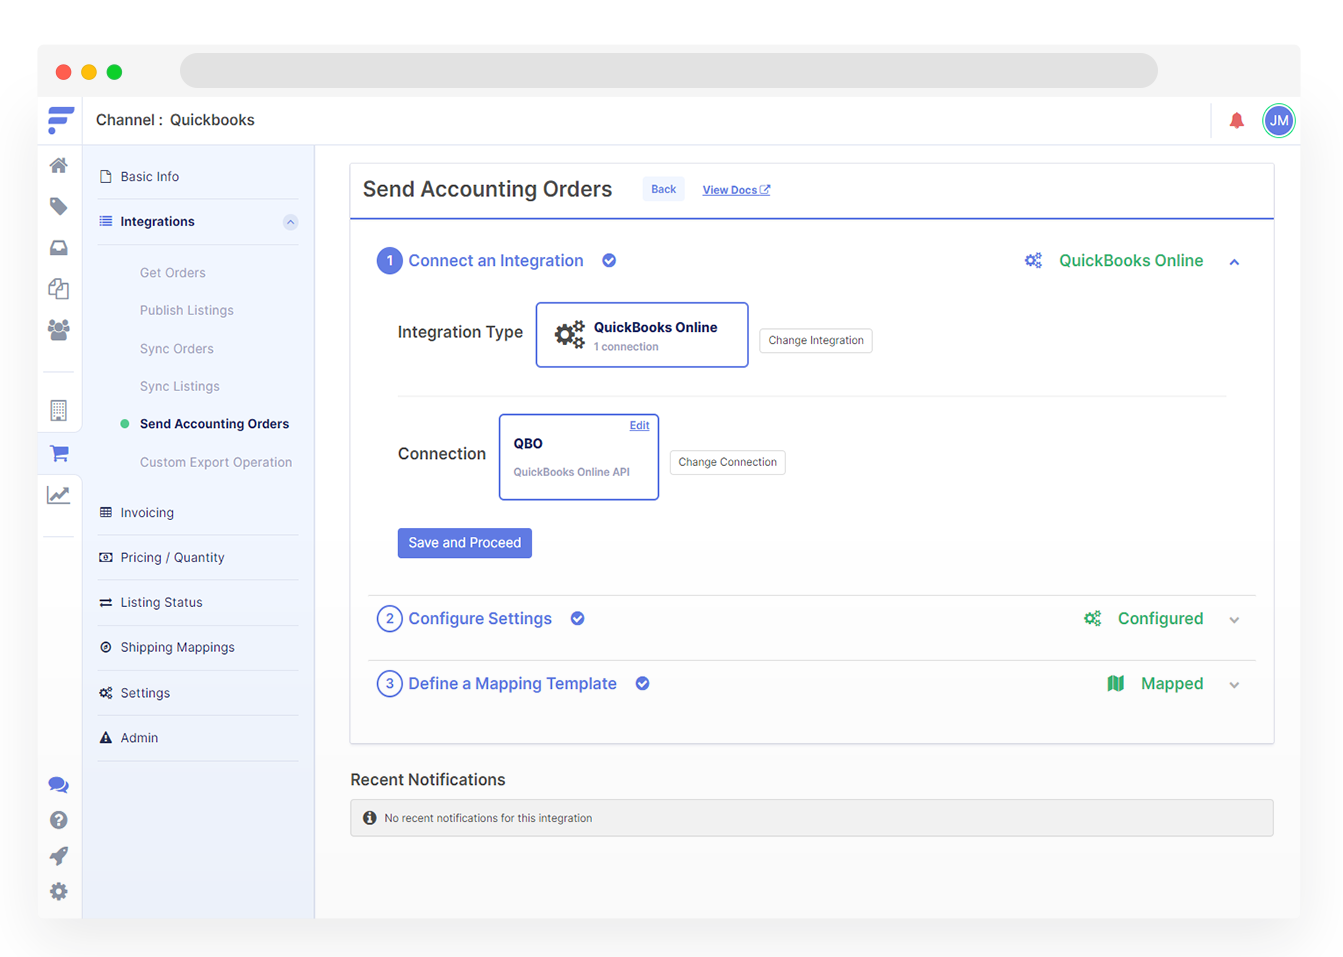
Task: Open the shopping cart icon in sidebar
Action: (59, 453)
